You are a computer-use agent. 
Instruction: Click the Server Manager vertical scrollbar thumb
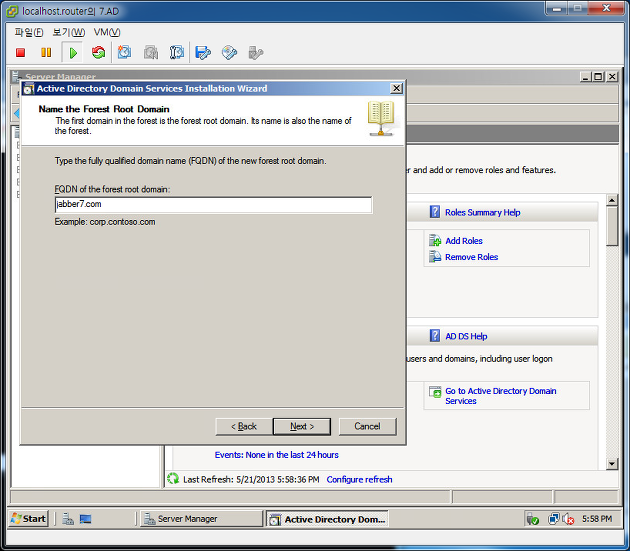coord(612,226)
